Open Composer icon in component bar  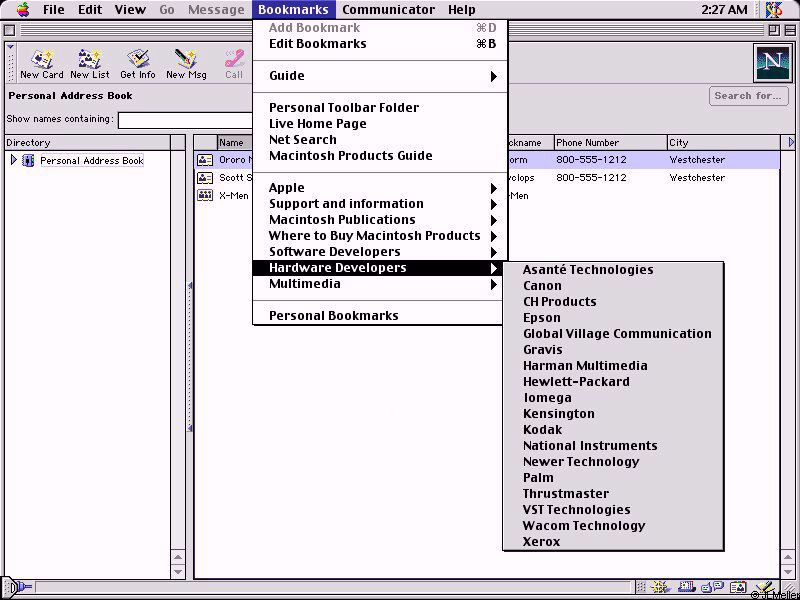click(x=762, y=588)
